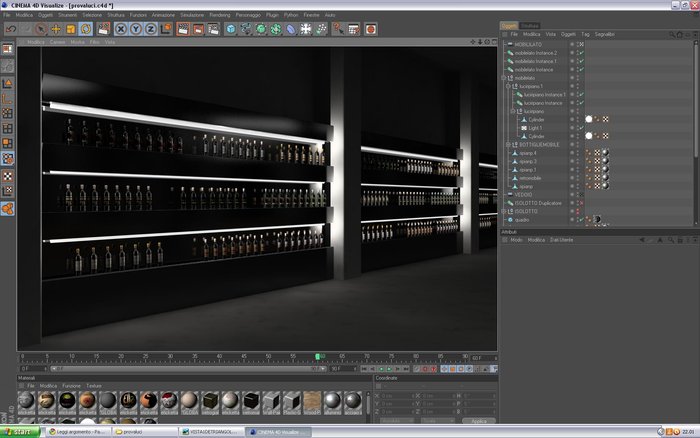Screen dimensions: 700x438
Task: Select the Move tool icon
Action: (56, 29)
